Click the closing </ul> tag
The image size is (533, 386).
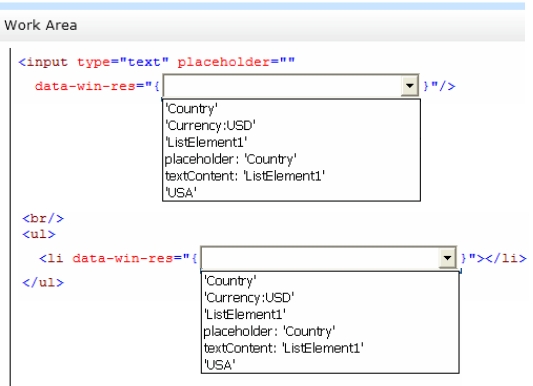pos(43,282)
